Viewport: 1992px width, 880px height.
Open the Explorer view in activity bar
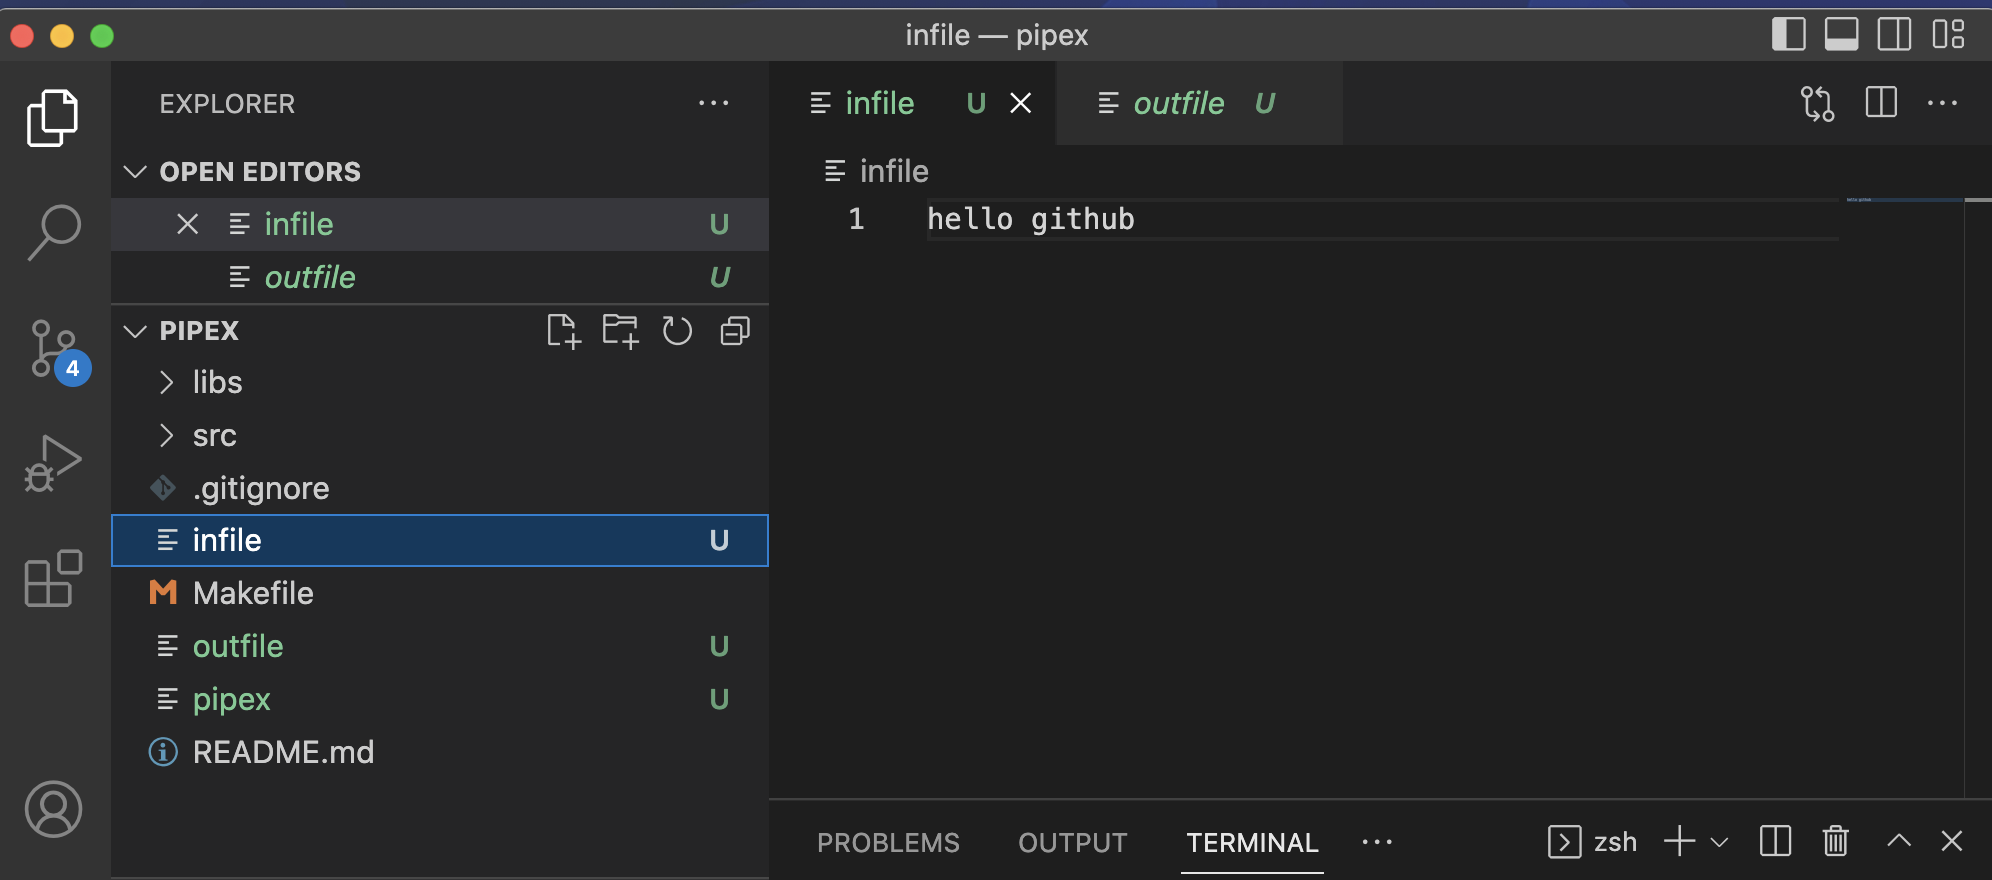coord(53,118)
